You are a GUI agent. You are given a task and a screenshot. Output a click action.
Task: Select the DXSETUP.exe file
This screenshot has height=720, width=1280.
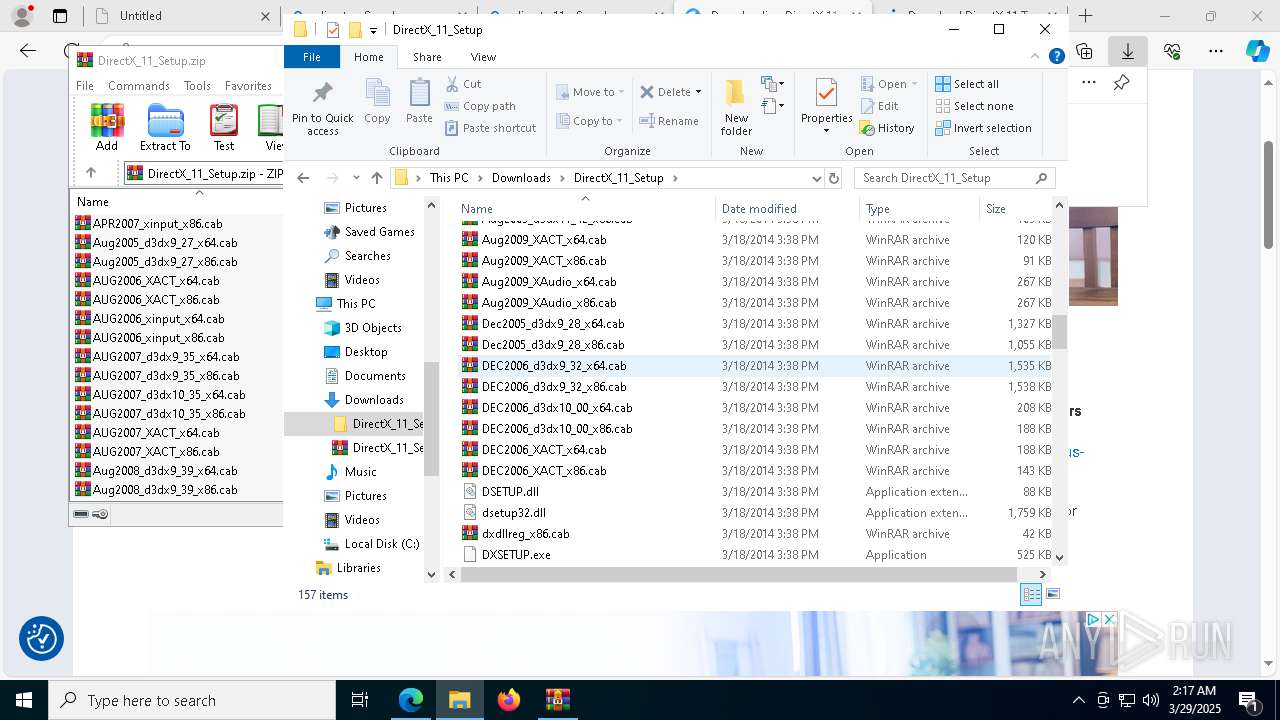click(x=516, y=555)
